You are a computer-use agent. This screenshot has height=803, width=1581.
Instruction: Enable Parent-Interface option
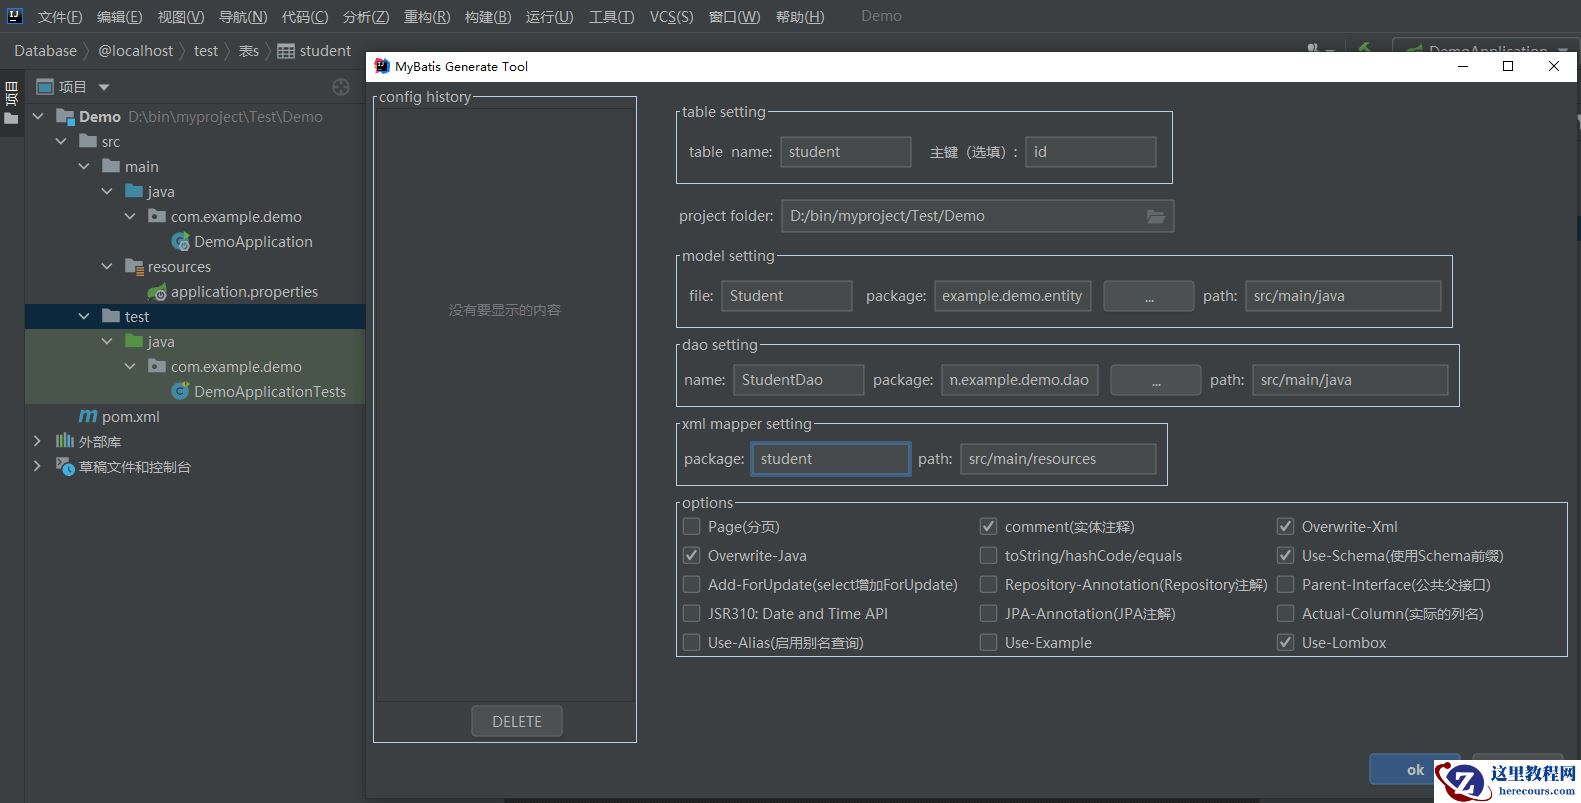click(1285, 584)
